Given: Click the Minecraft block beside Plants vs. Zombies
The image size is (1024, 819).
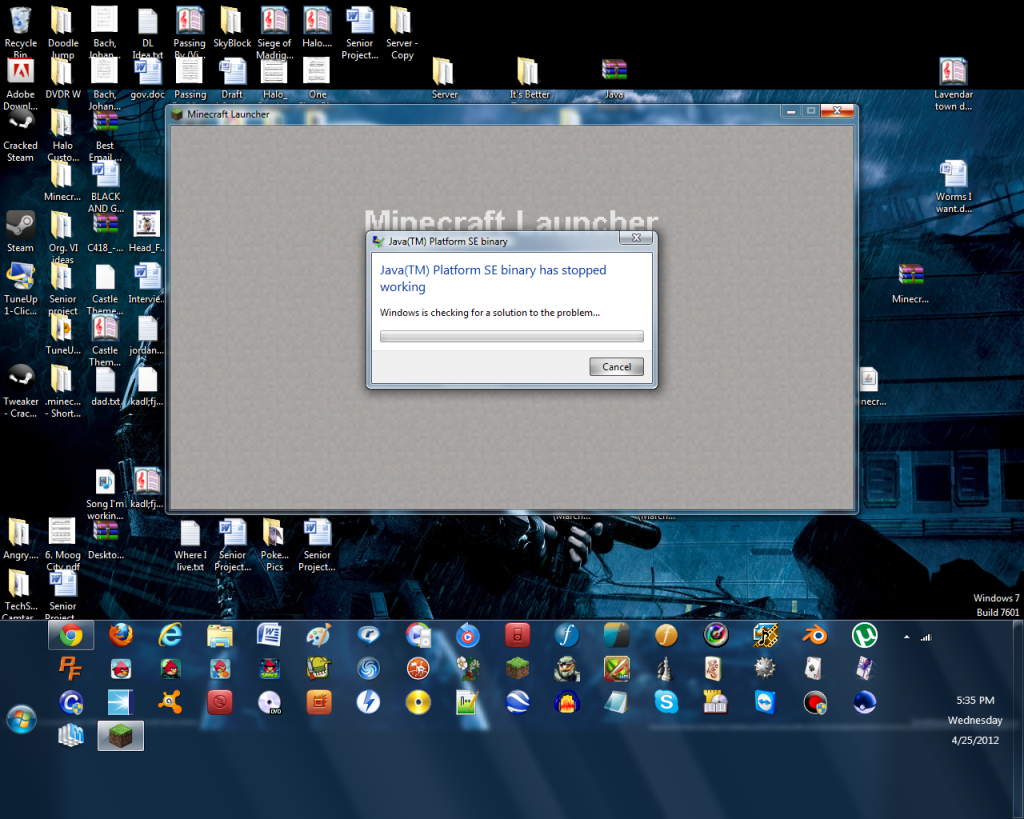Looking at the screenshot, I should pyautogui.click(x=517, y=668).
